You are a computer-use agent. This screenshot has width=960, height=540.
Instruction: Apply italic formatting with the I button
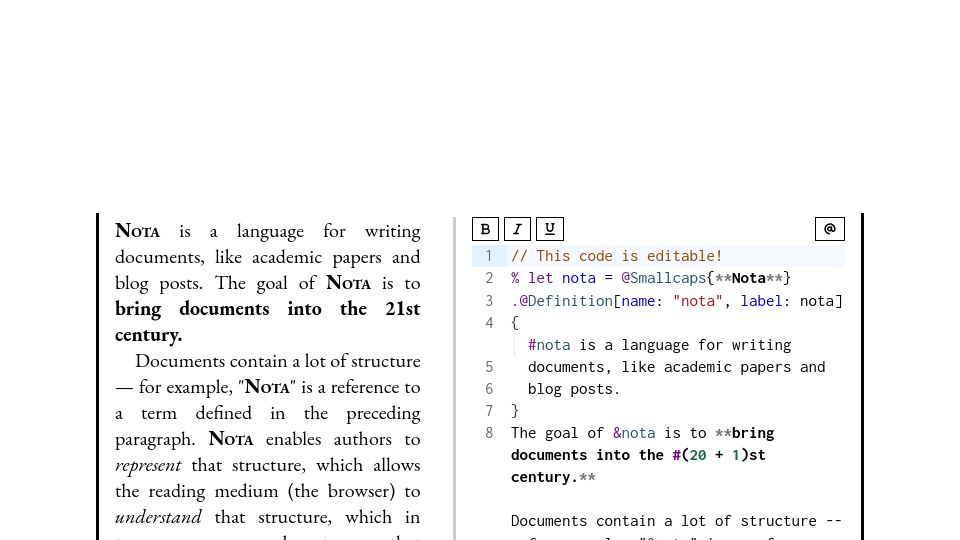click(517, 229)
